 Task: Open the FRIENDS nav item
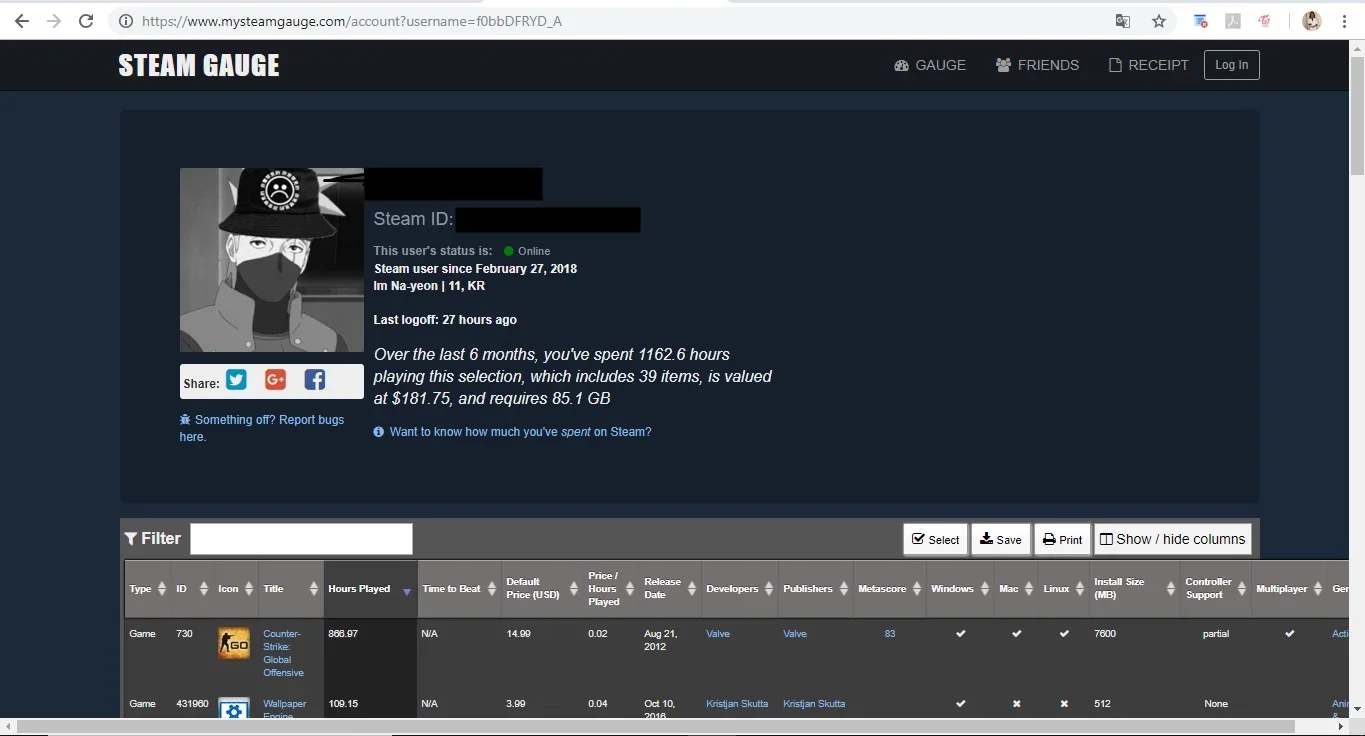(1037, 65)
